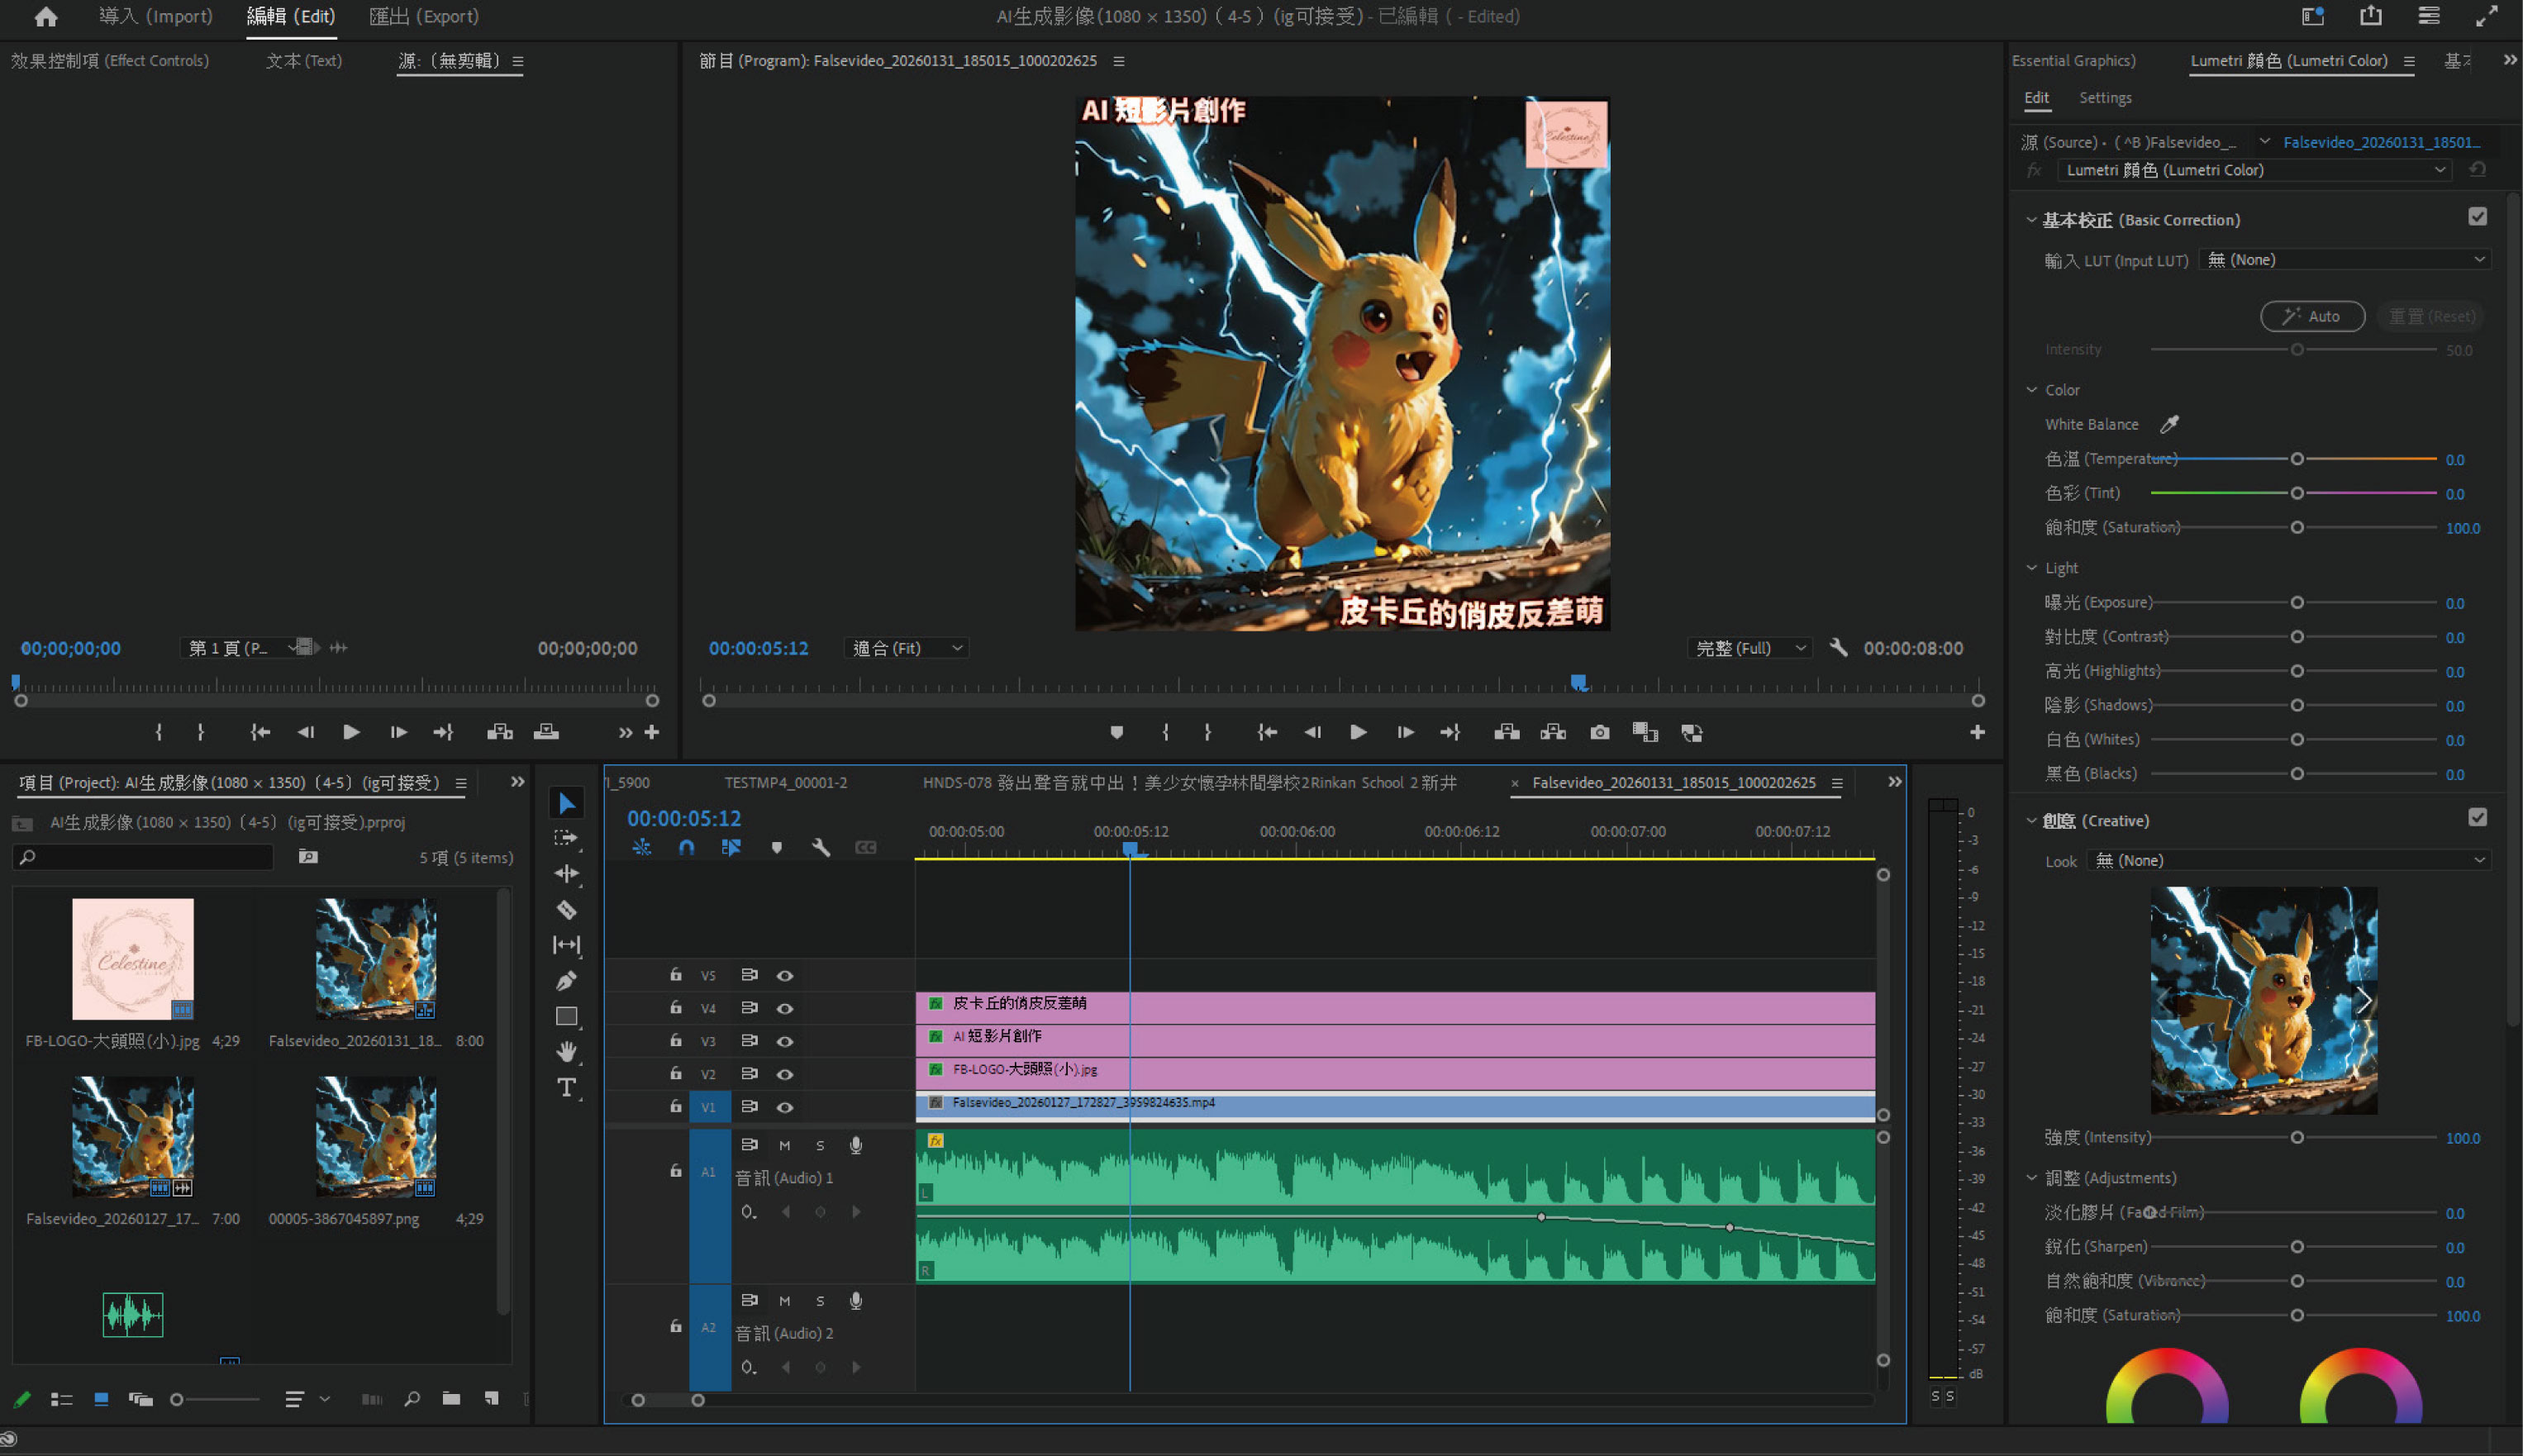The width and height of the screenshot is (2523, 1456).
Task: Collapse the Color subsection
Action: pos(2031,390)
